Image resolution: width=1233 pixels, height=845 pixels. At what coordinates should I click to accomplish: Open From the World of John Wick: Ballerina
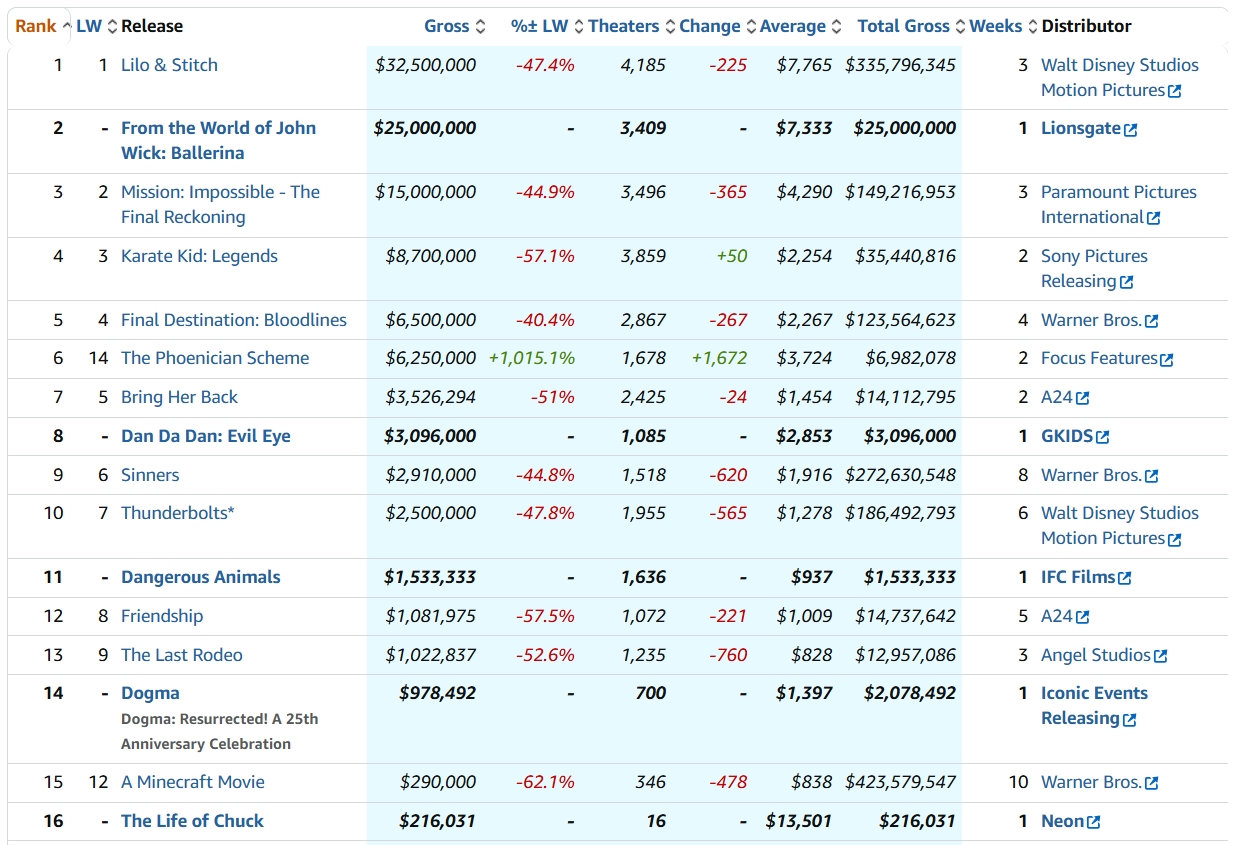tap(218, 140)
